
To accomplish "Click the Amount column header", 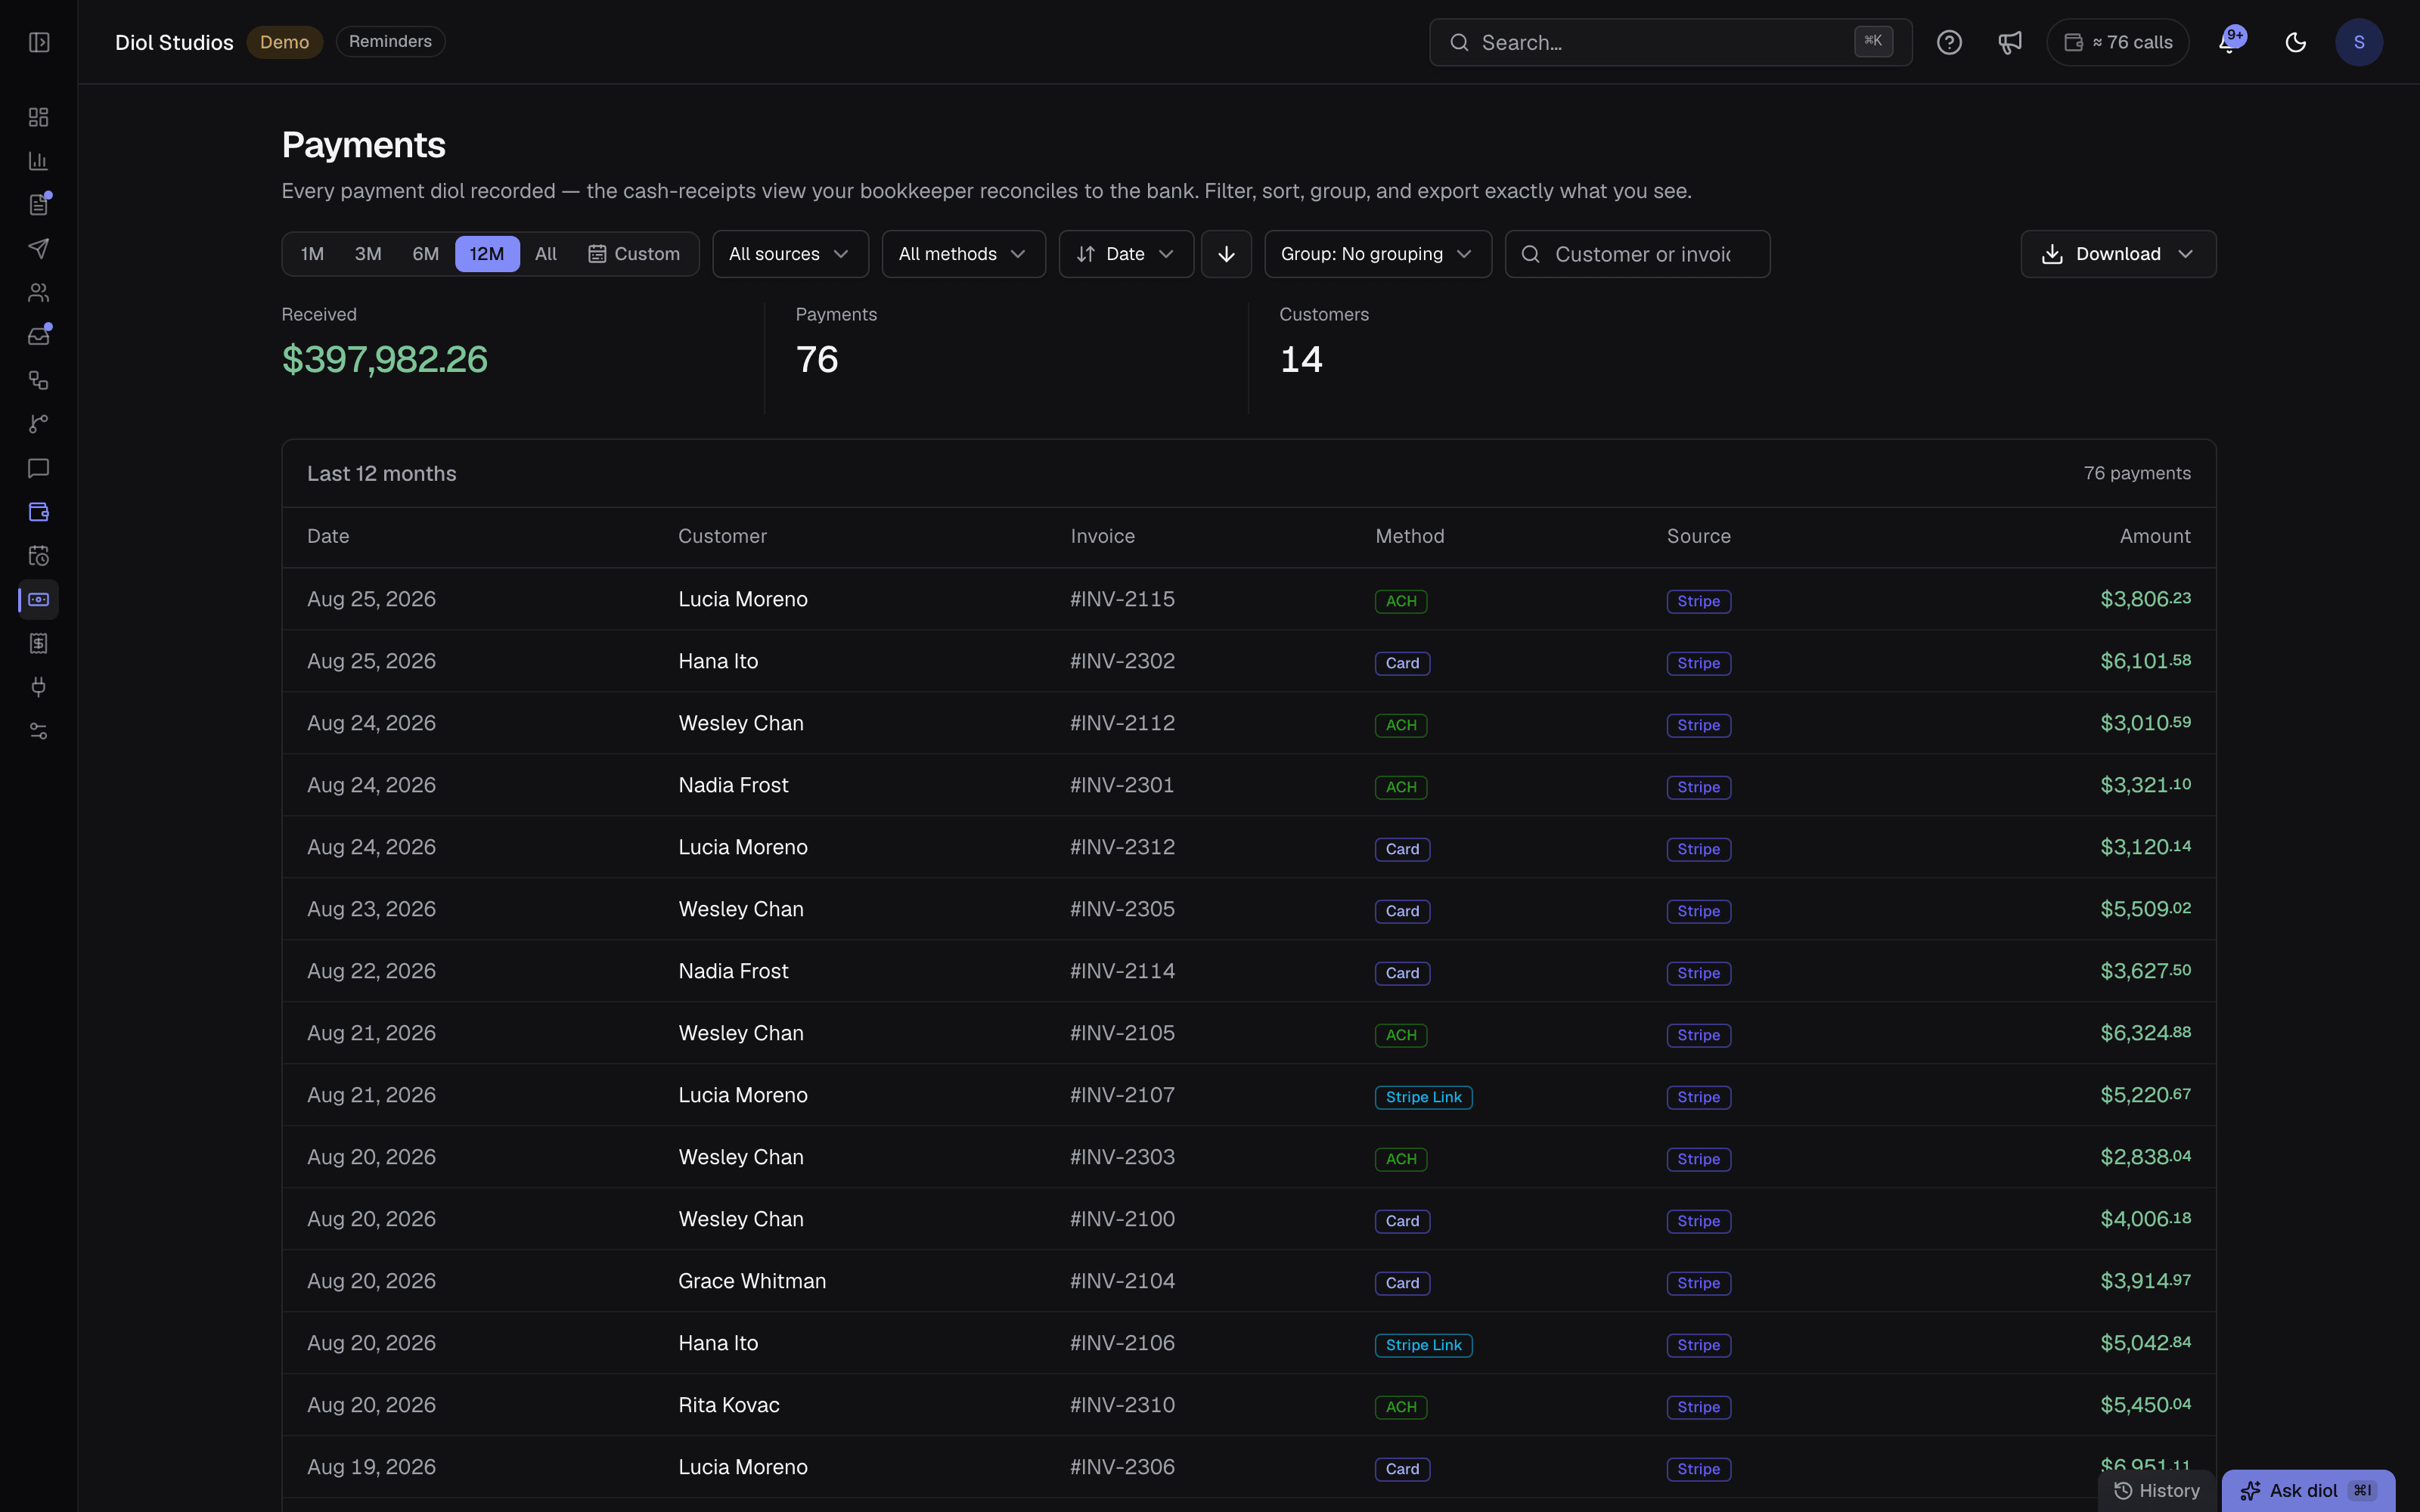I will tap(2155, 536).
